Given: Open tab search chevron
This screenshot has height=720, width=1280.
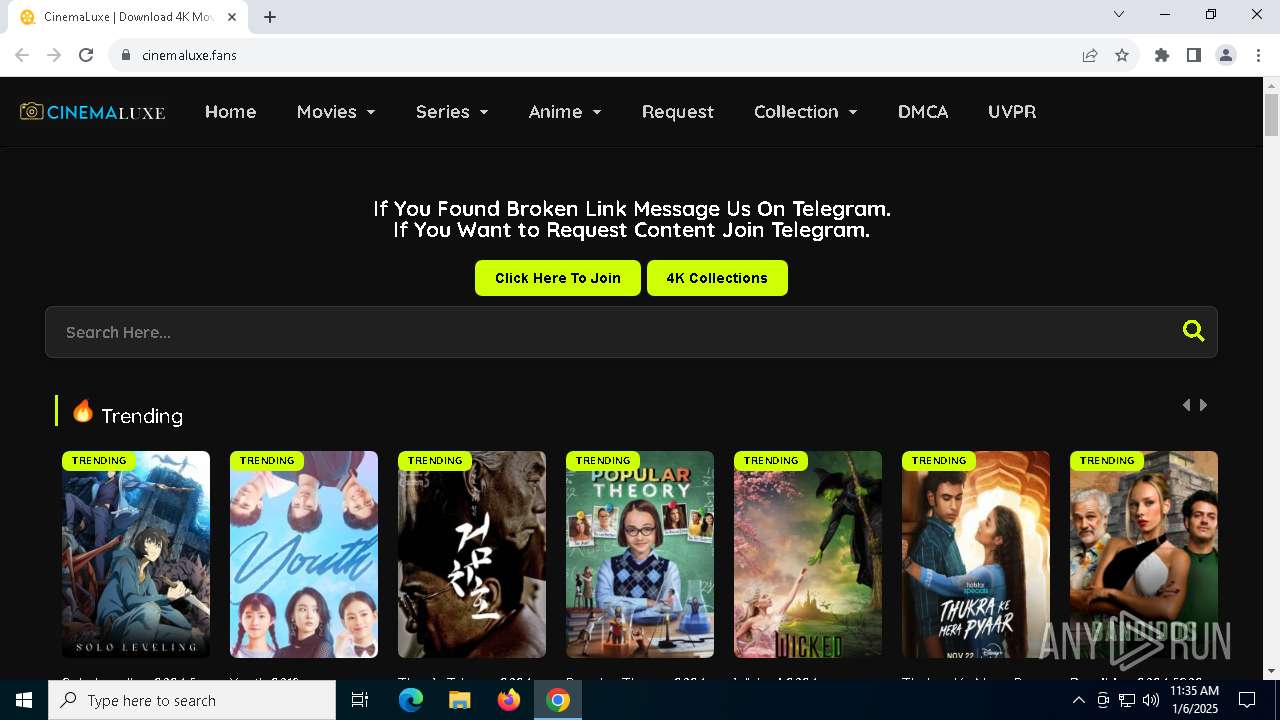Looking at the screenshot, I should click(x=1119, y=14).
